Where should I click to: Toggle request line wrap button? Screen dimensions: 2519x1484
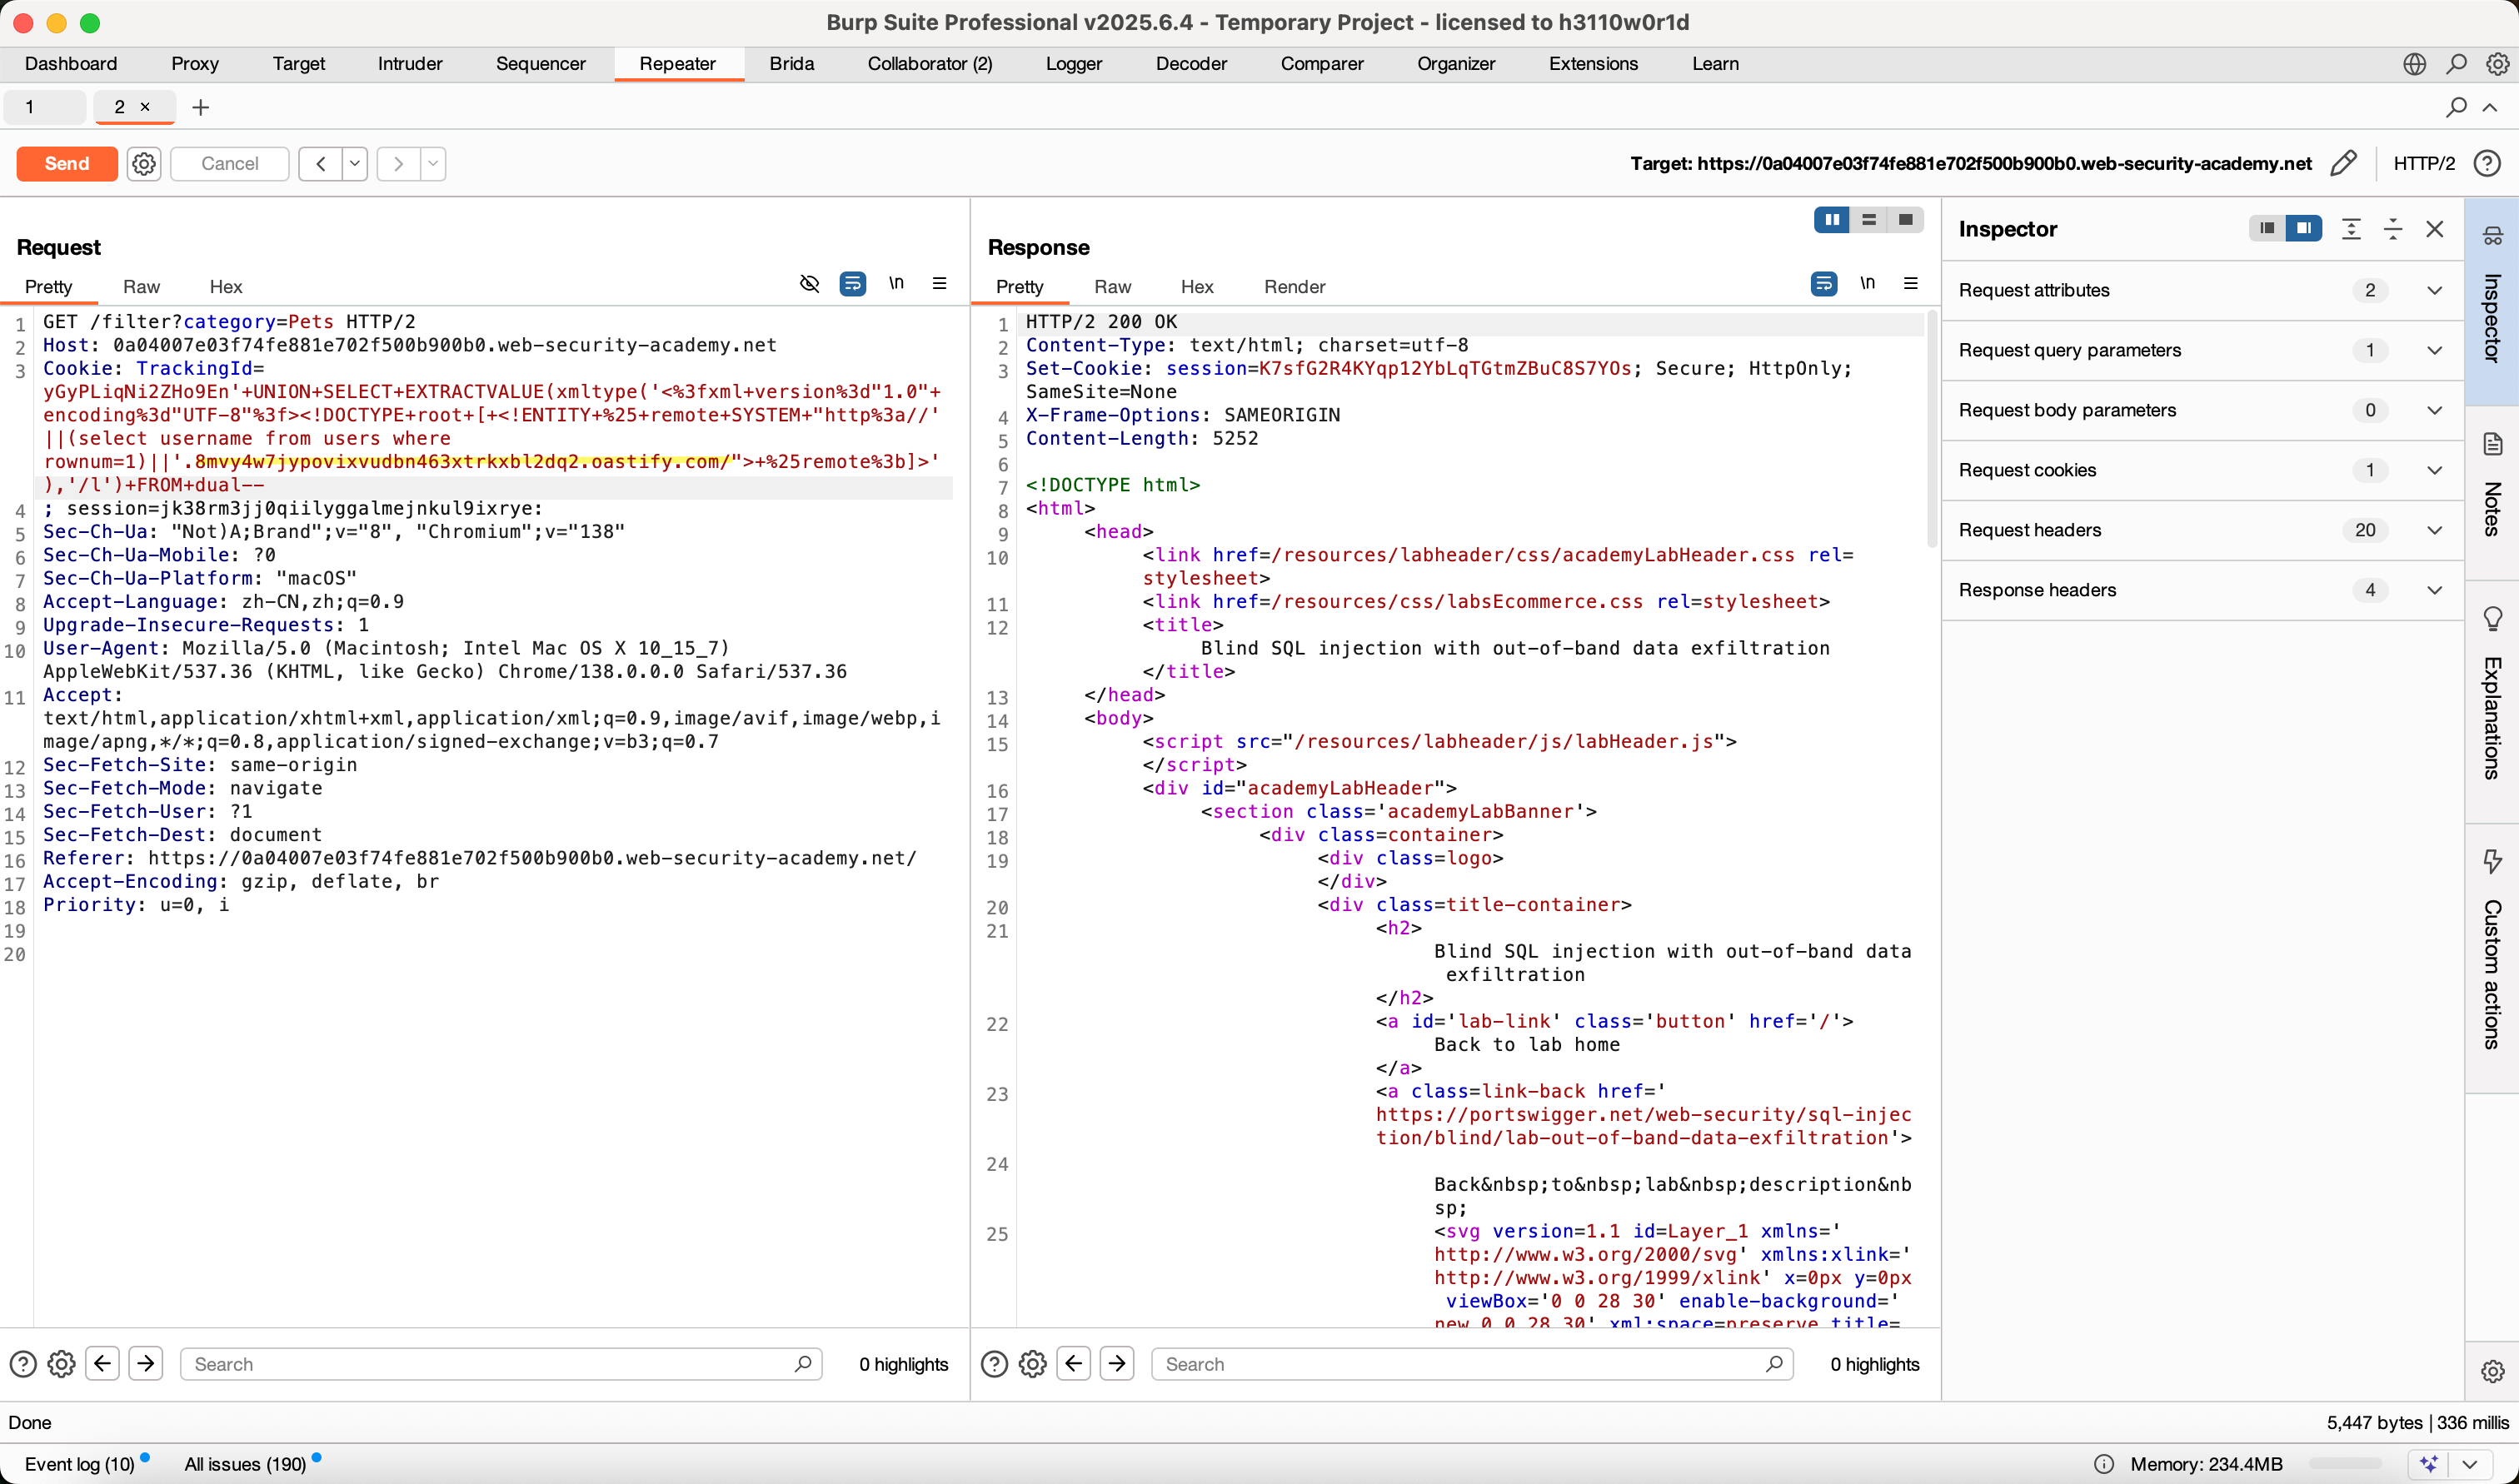(852, 283)
